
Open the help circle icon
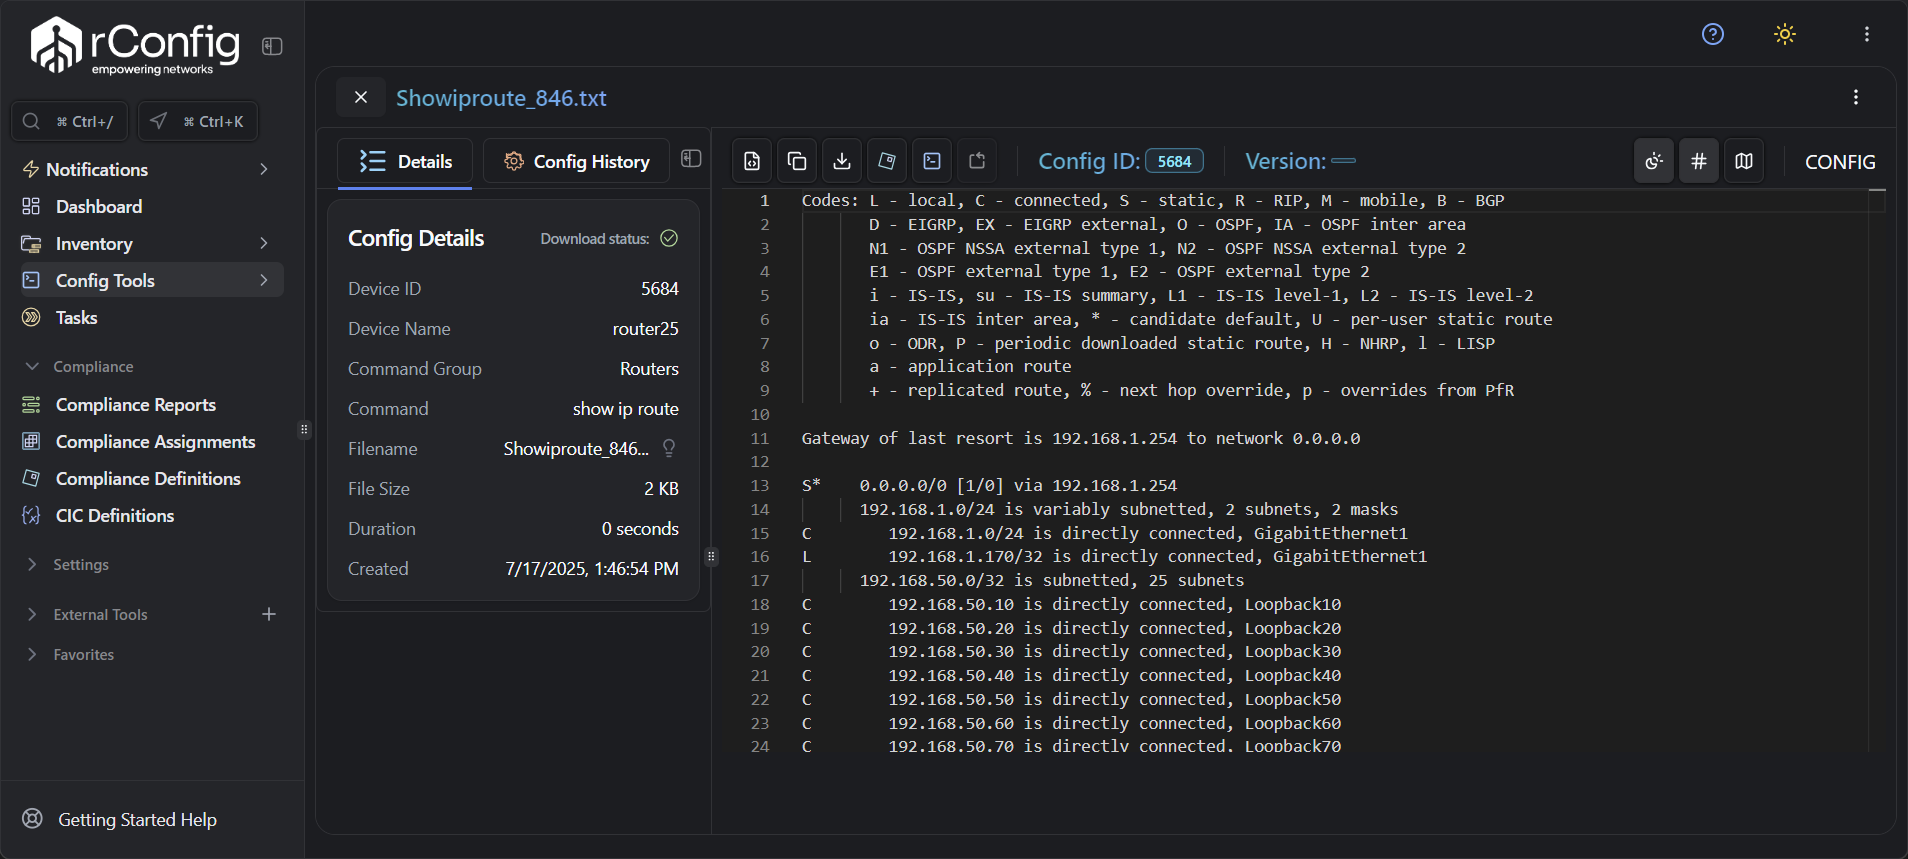click(1713, 34)
